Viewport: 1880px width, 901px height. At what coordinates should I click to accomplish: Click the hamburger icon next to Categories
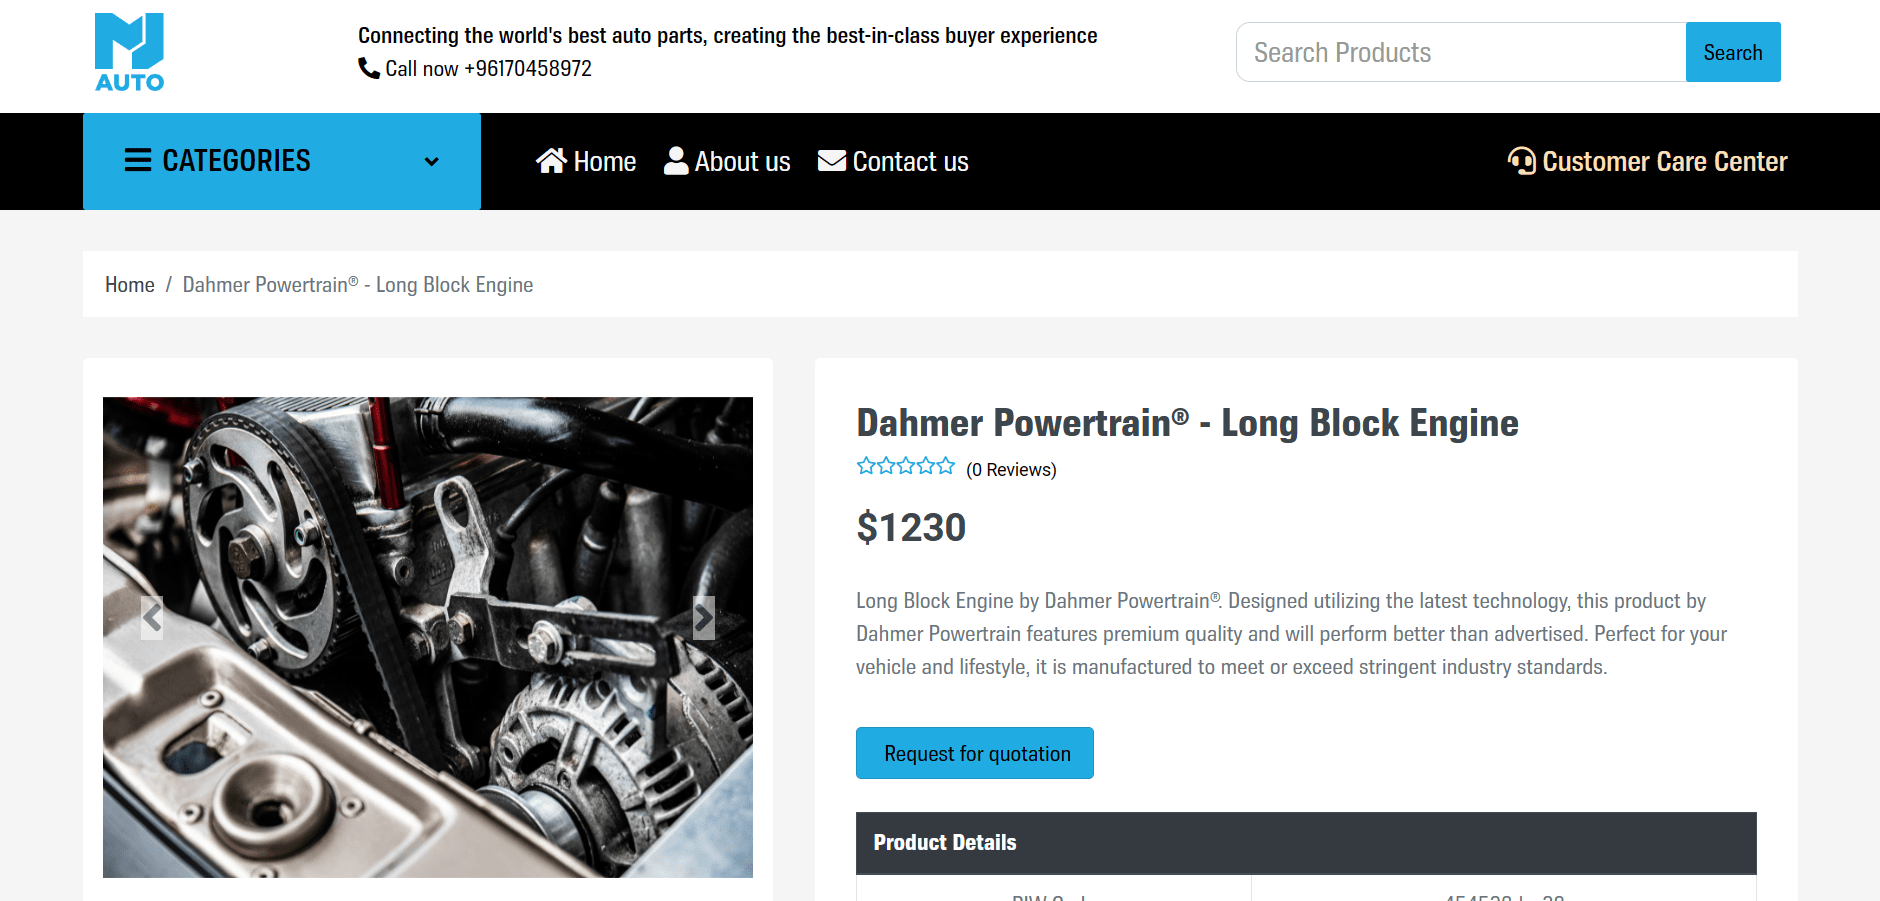[x=138, y=161]
